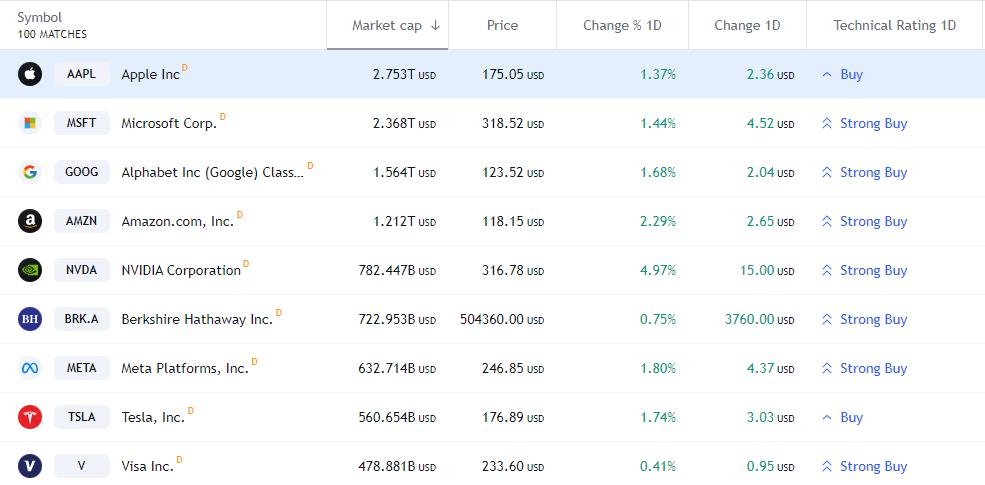Click the Microsoft logo icon
Viewport: 985px width, 485px height.
(30, 123)
